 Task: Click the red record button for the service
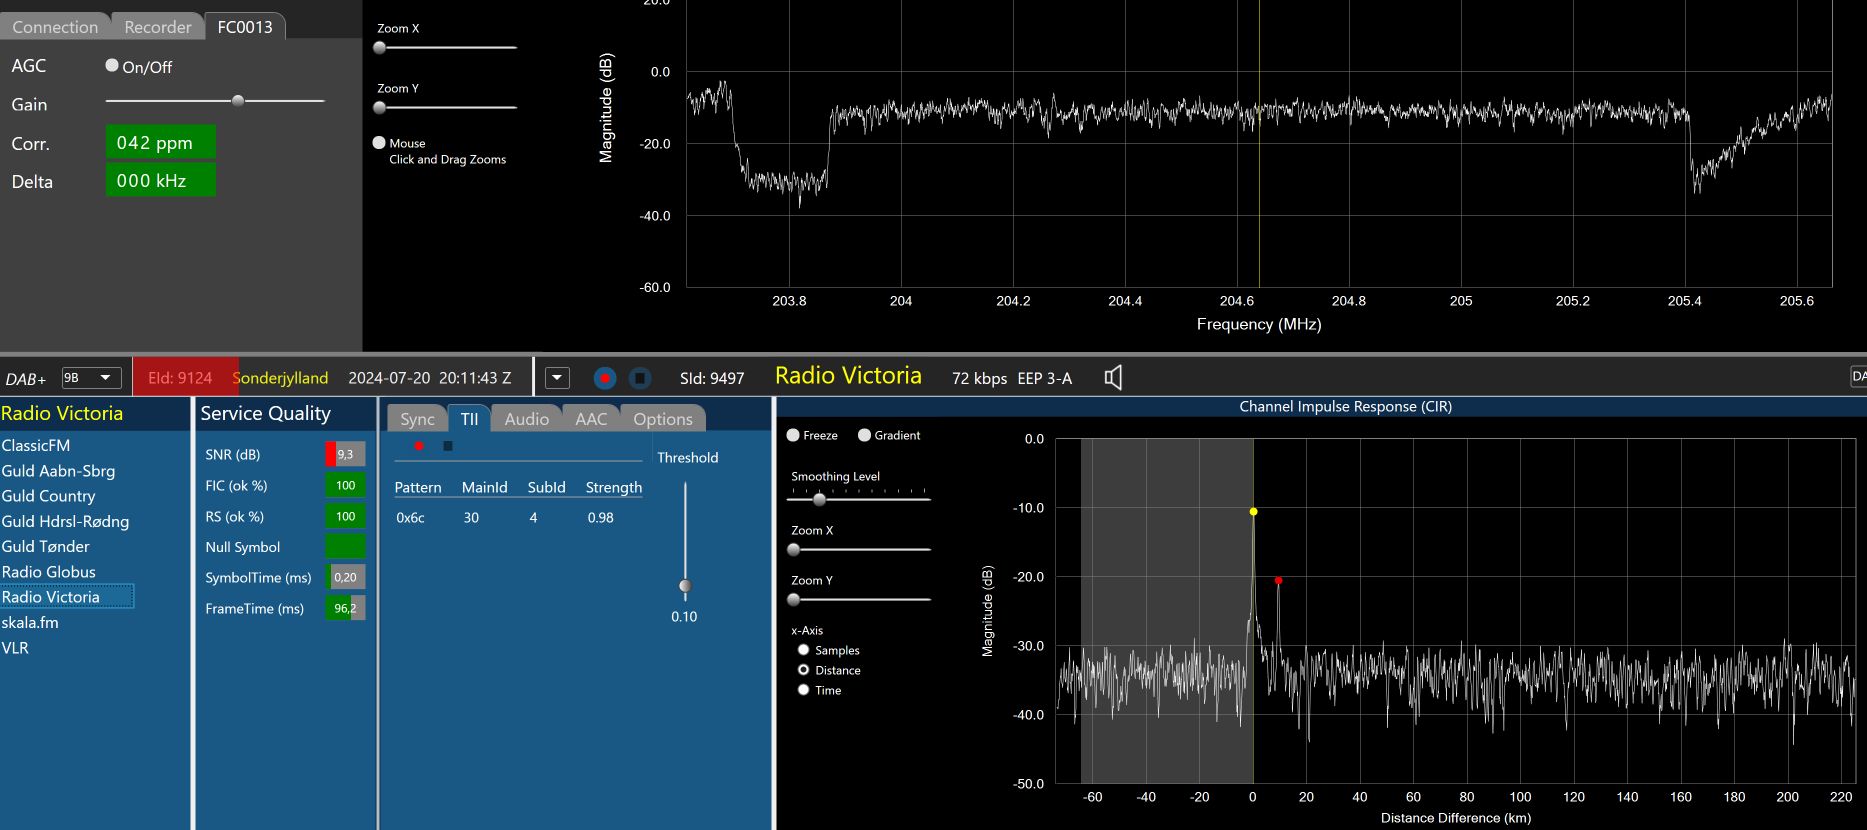pyautogui.click(x=604, y=378)
